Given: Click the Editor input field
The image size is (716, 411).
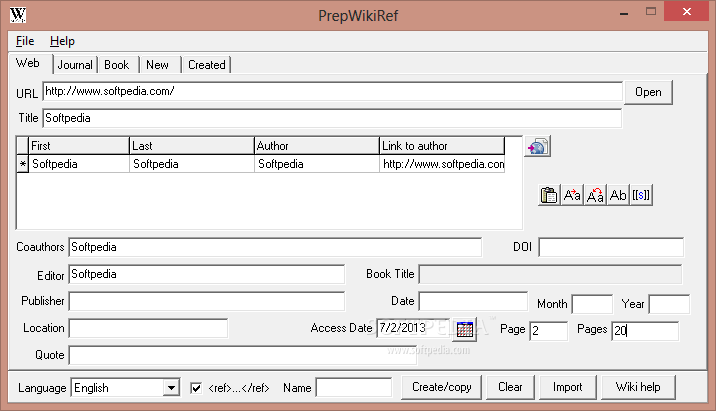Looking at the screenshot, I should click(x=207, y=274).
